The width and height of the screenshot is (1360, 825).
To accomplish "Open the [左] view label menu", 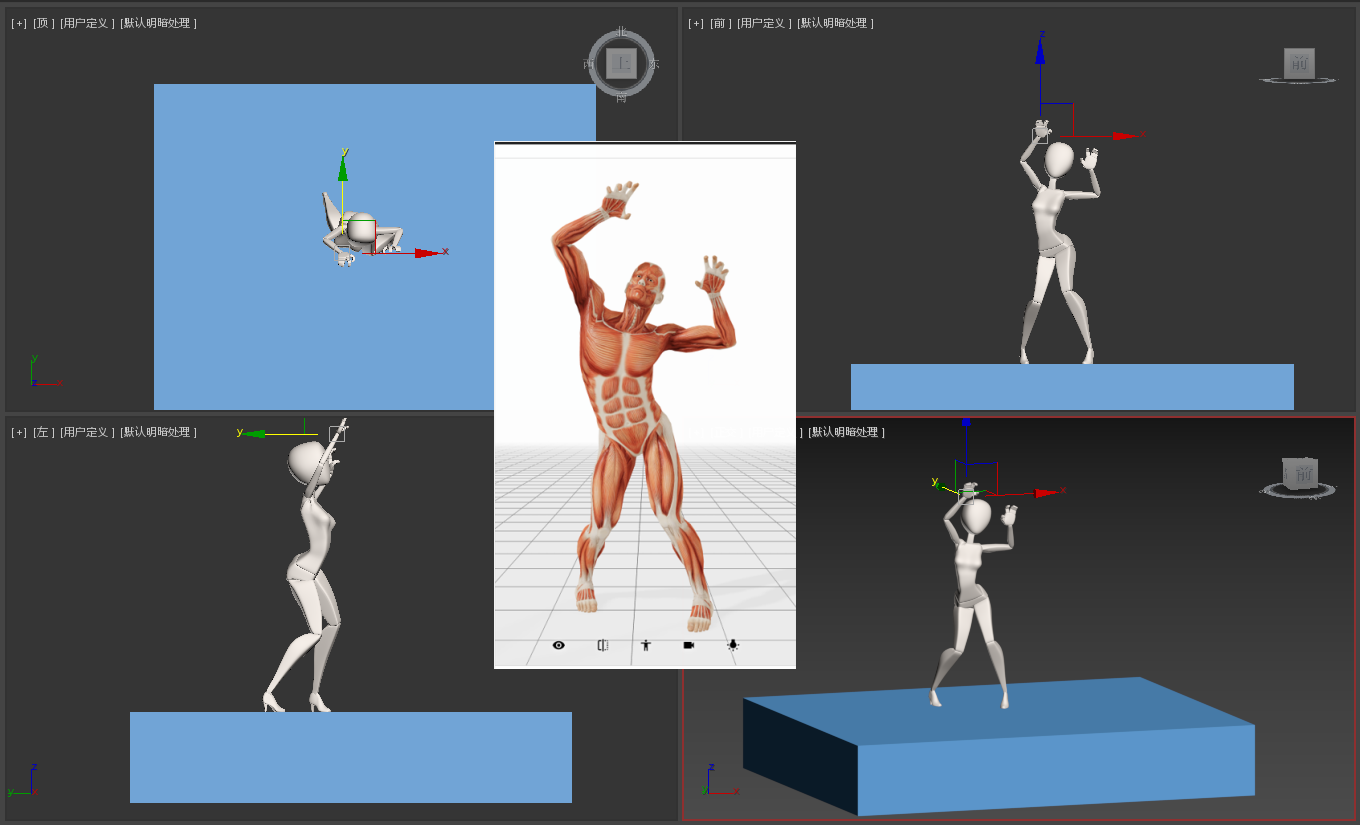I will (43, 432).
